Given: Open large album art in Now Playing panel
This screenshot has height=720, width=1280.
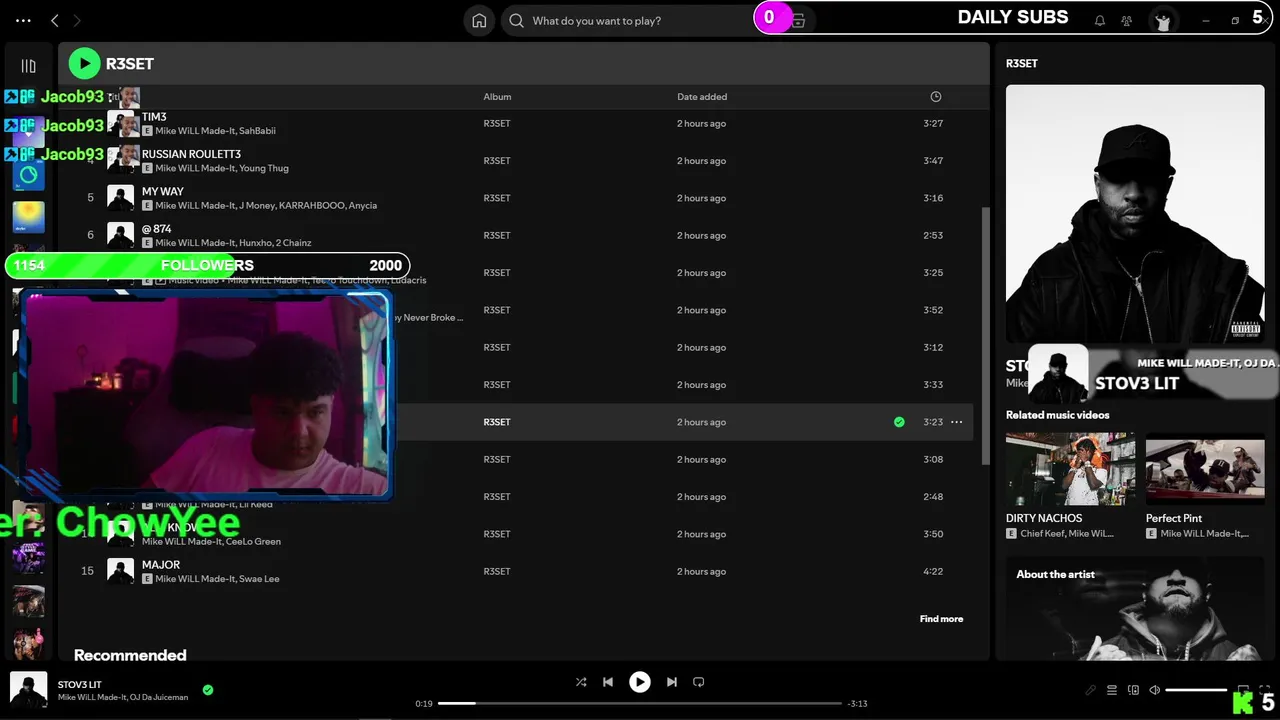Looking at the screenshot, I should pos(1135,213).
